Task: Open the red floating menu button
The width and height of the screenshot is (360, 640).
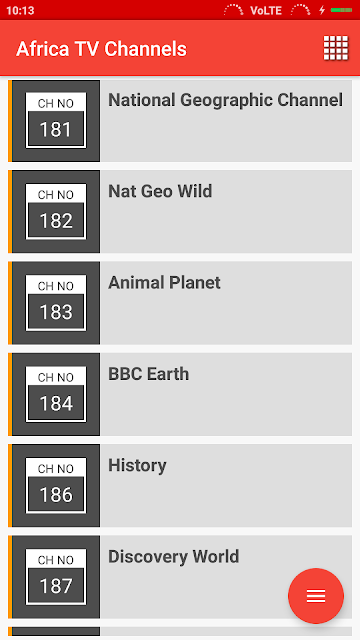Action: click(x=316, y=596)
